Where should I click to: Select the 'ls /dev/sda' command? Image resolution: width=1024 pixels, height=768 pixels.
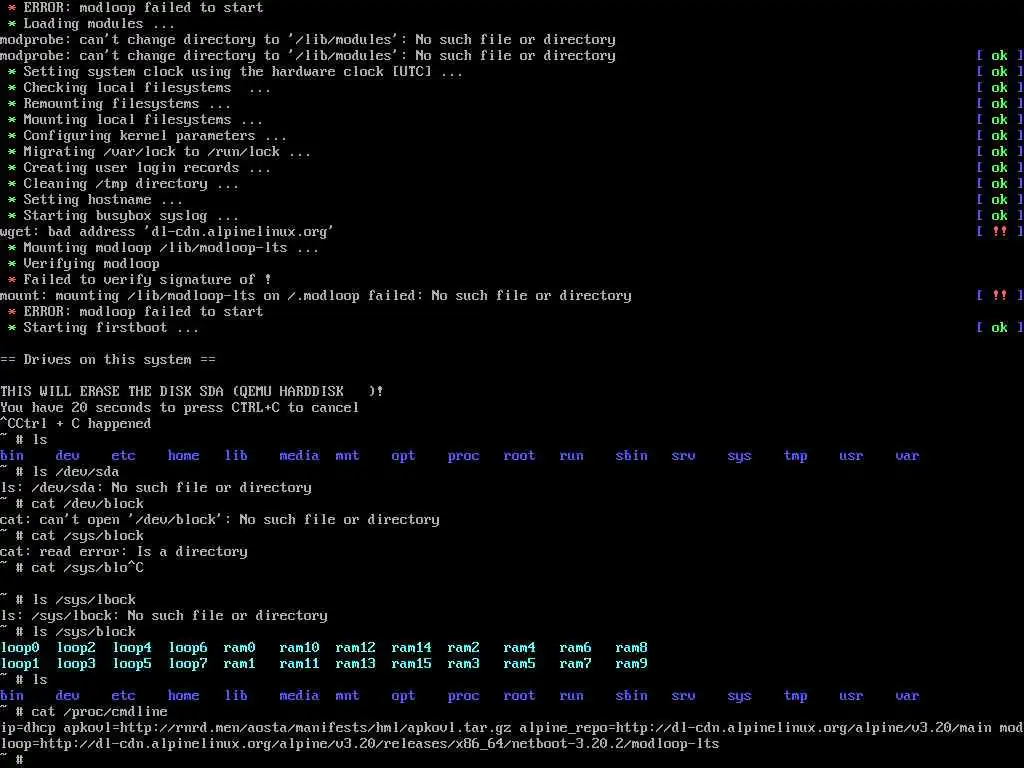75,472
